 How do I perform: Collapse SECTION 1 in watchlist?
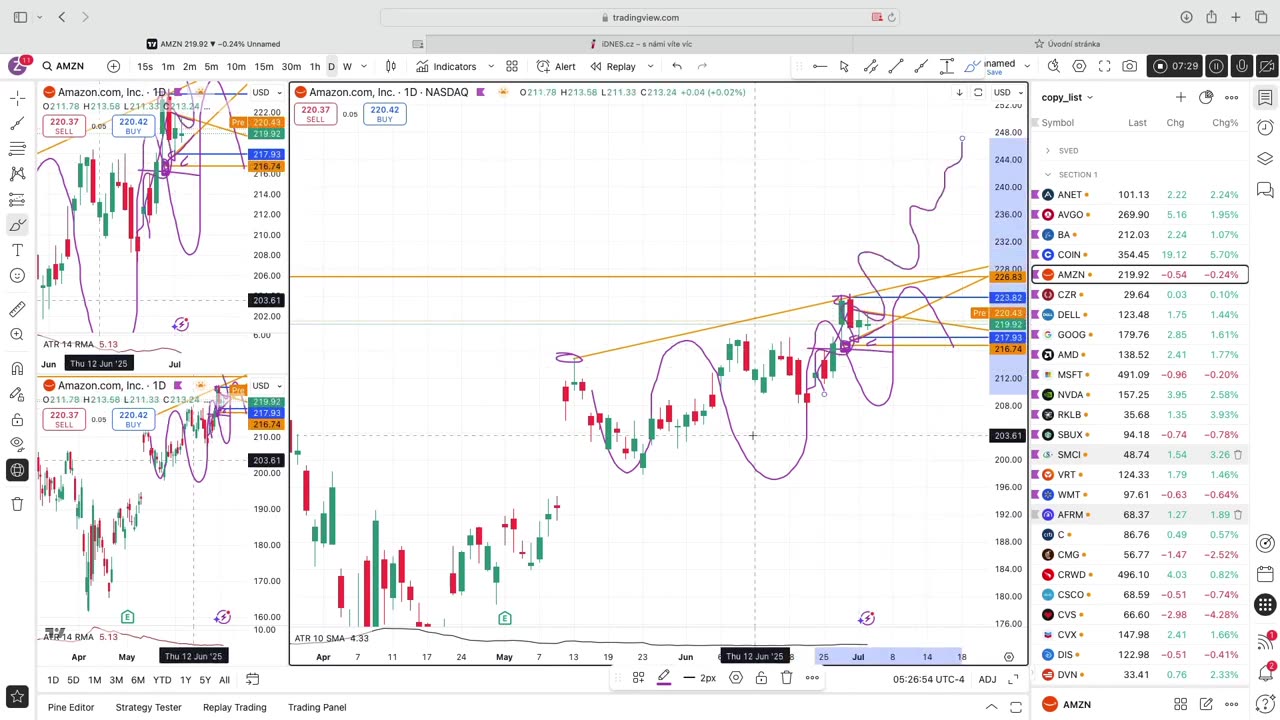click(x=1047, y=175)
